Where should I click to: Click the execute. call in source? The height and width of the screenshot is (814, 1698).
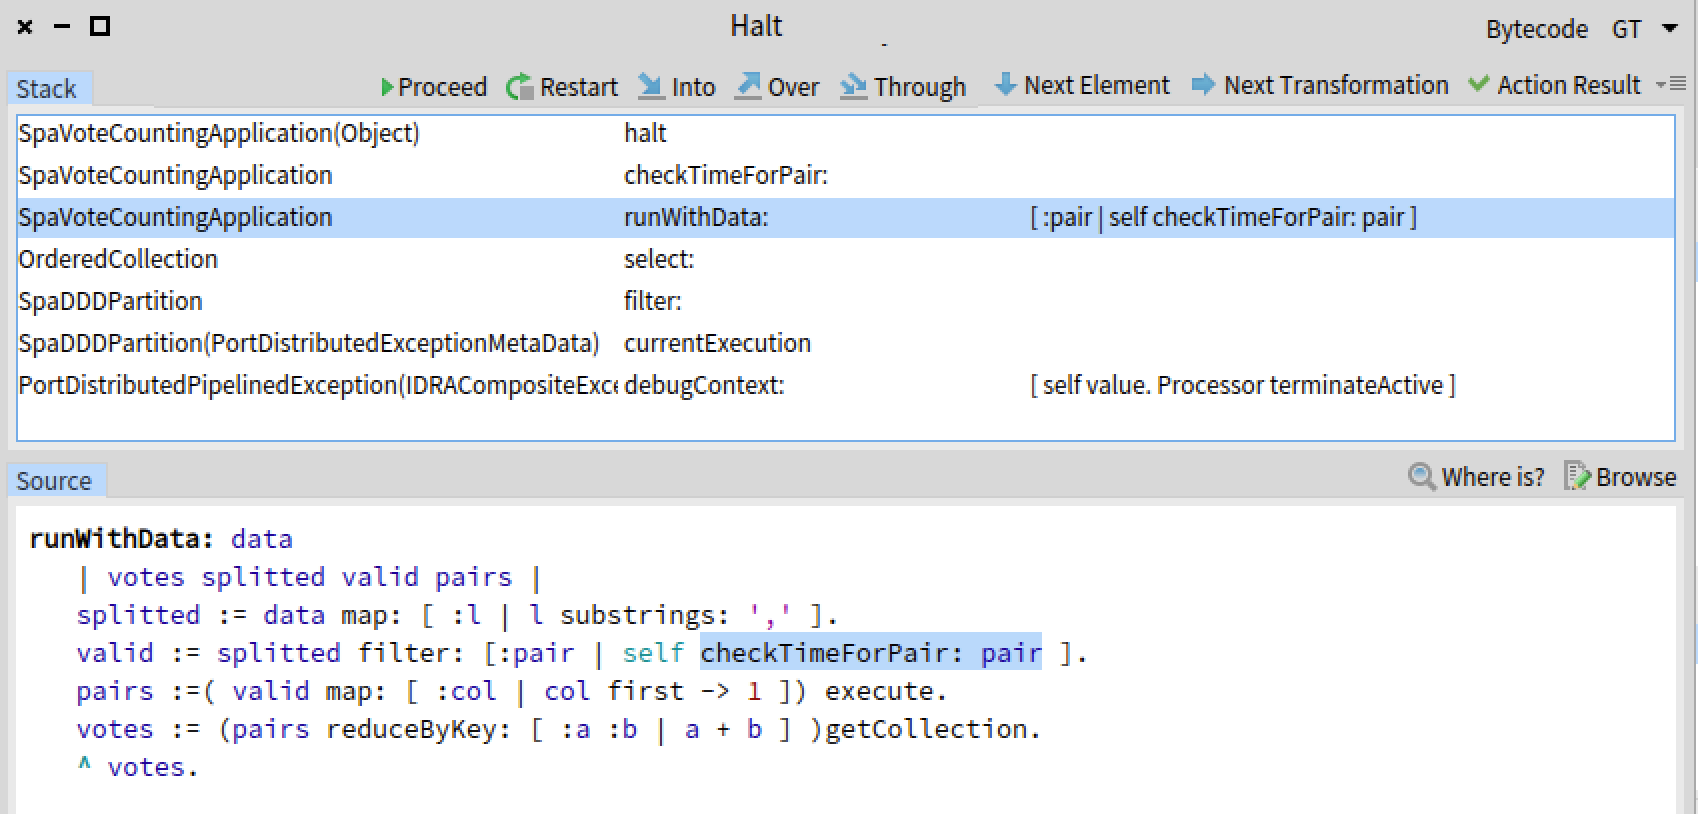(x=886, y=691)
